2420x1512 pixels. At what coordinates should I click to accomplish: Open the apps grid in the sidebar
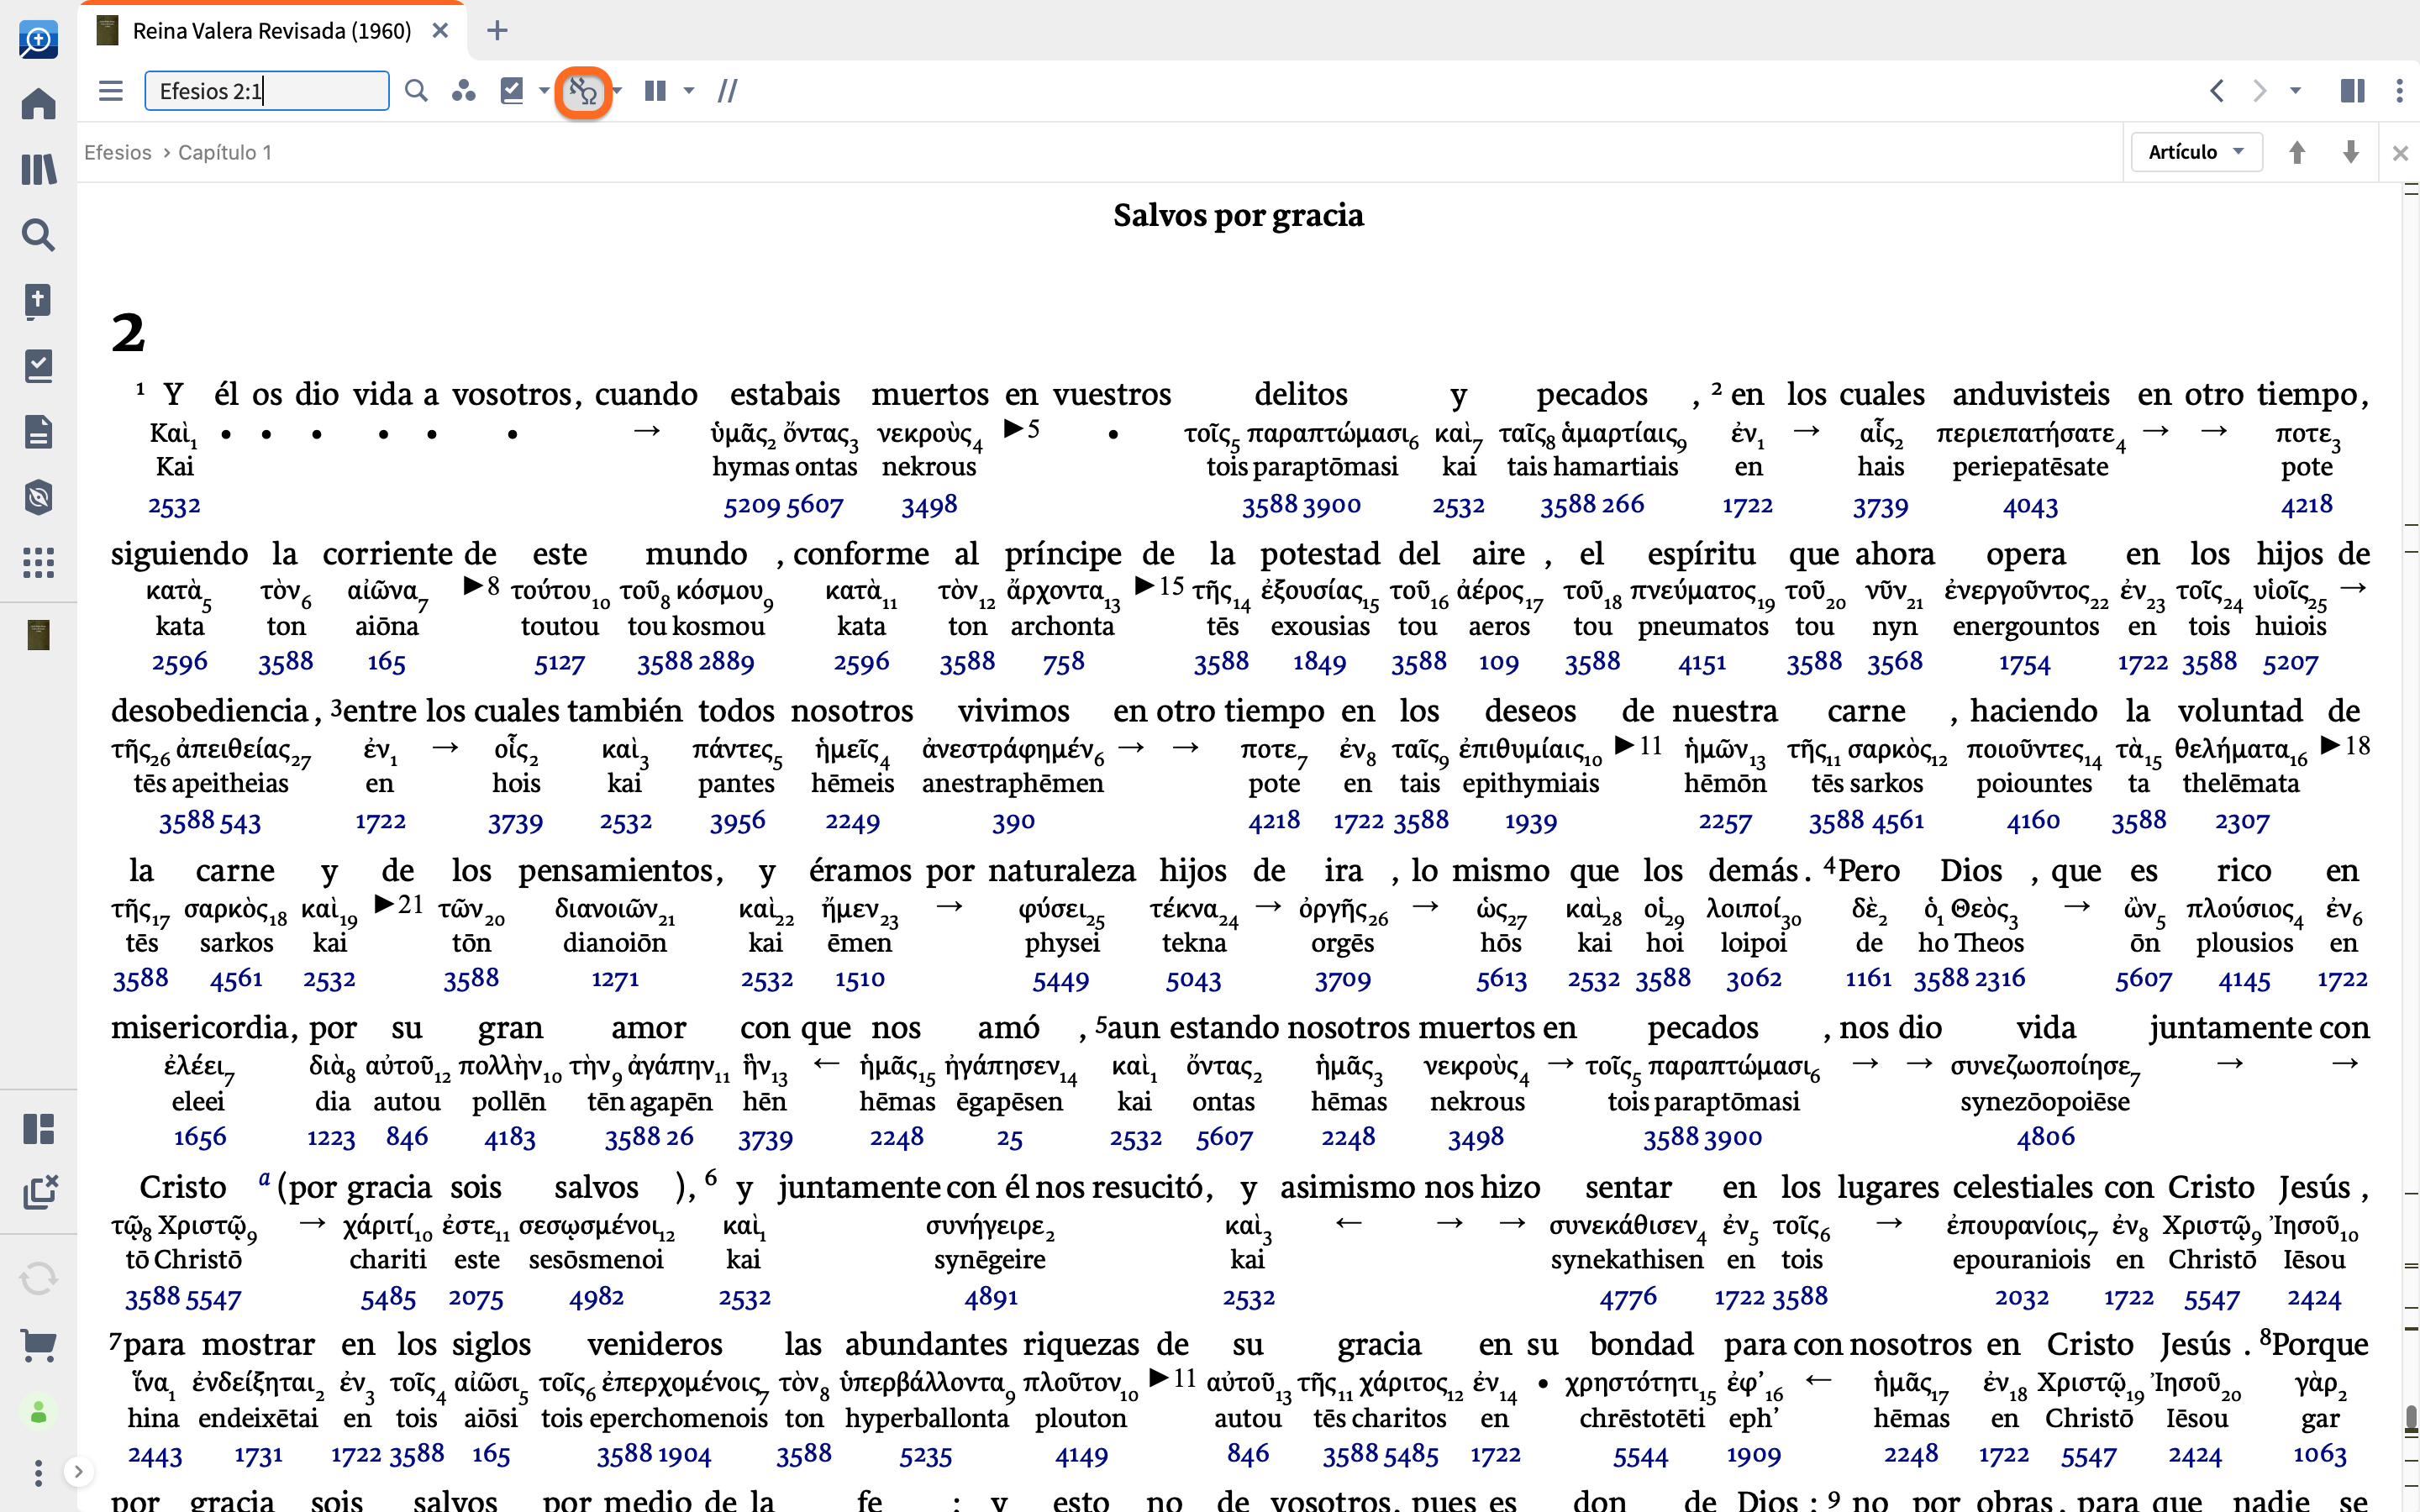tap(38, 562)
